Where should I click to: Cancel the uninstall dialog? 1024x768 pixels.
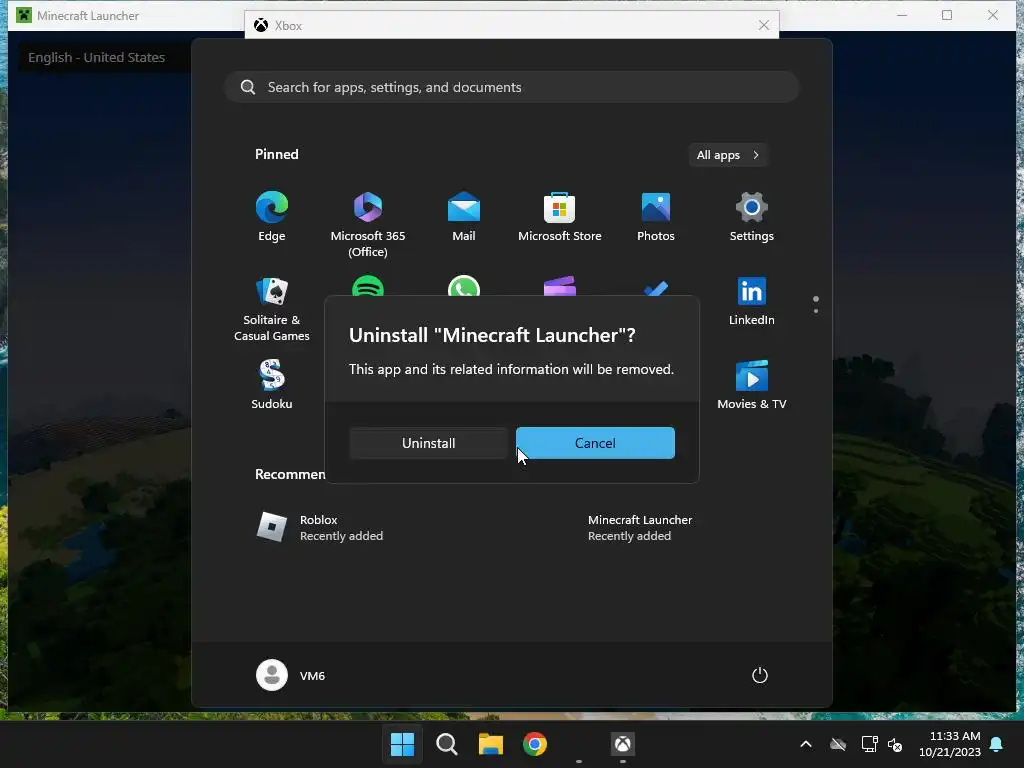[x=595, y=443]
